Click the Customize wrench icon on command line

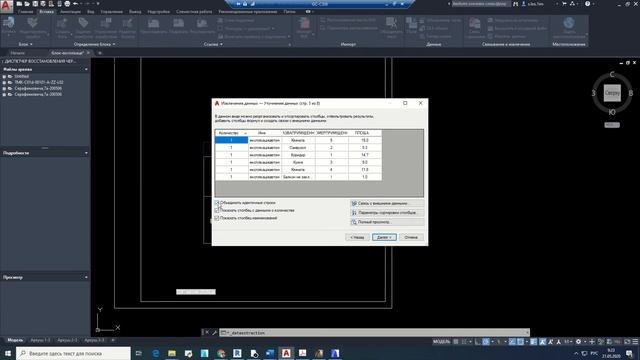click(215, 333)
